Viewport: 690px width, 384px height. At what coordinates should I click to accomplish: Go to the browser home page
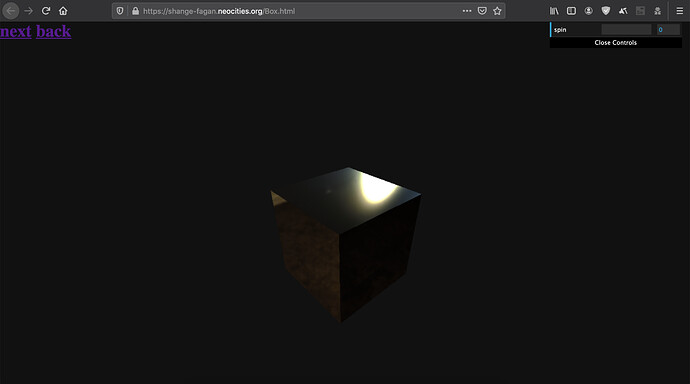click(x=63, y=11)
